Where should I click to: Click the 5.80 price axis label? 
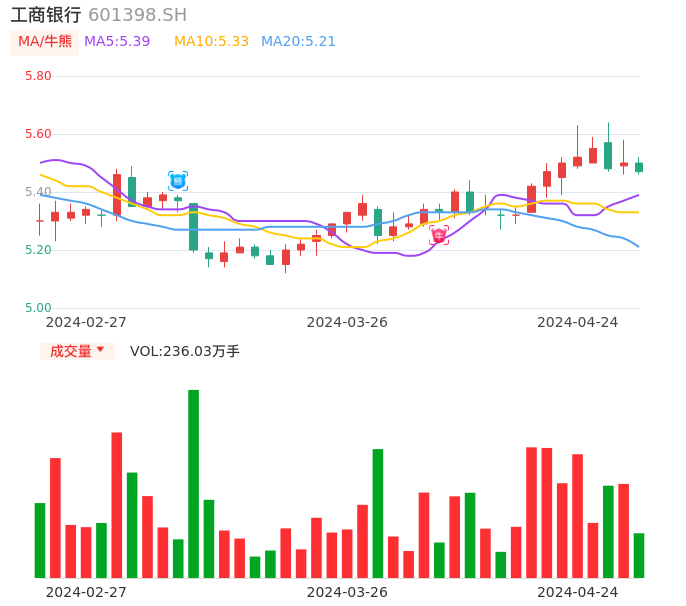pyautogui.click(x=38, y=76)
